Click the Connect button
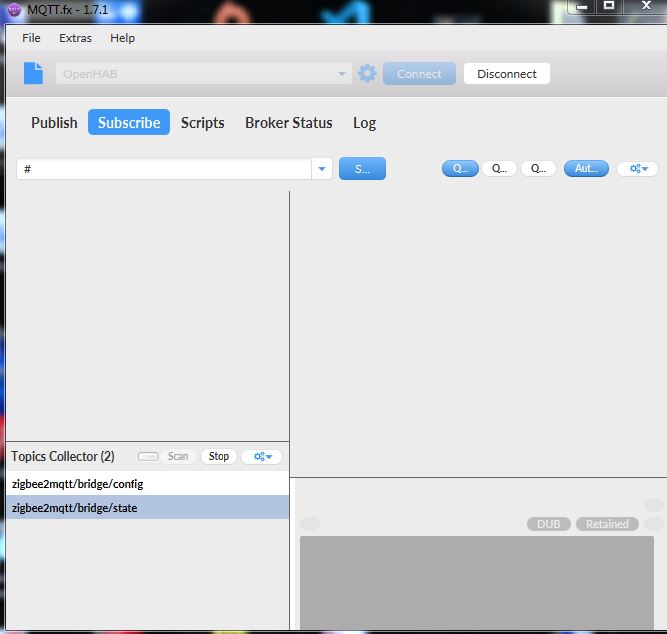 point(419,74)
